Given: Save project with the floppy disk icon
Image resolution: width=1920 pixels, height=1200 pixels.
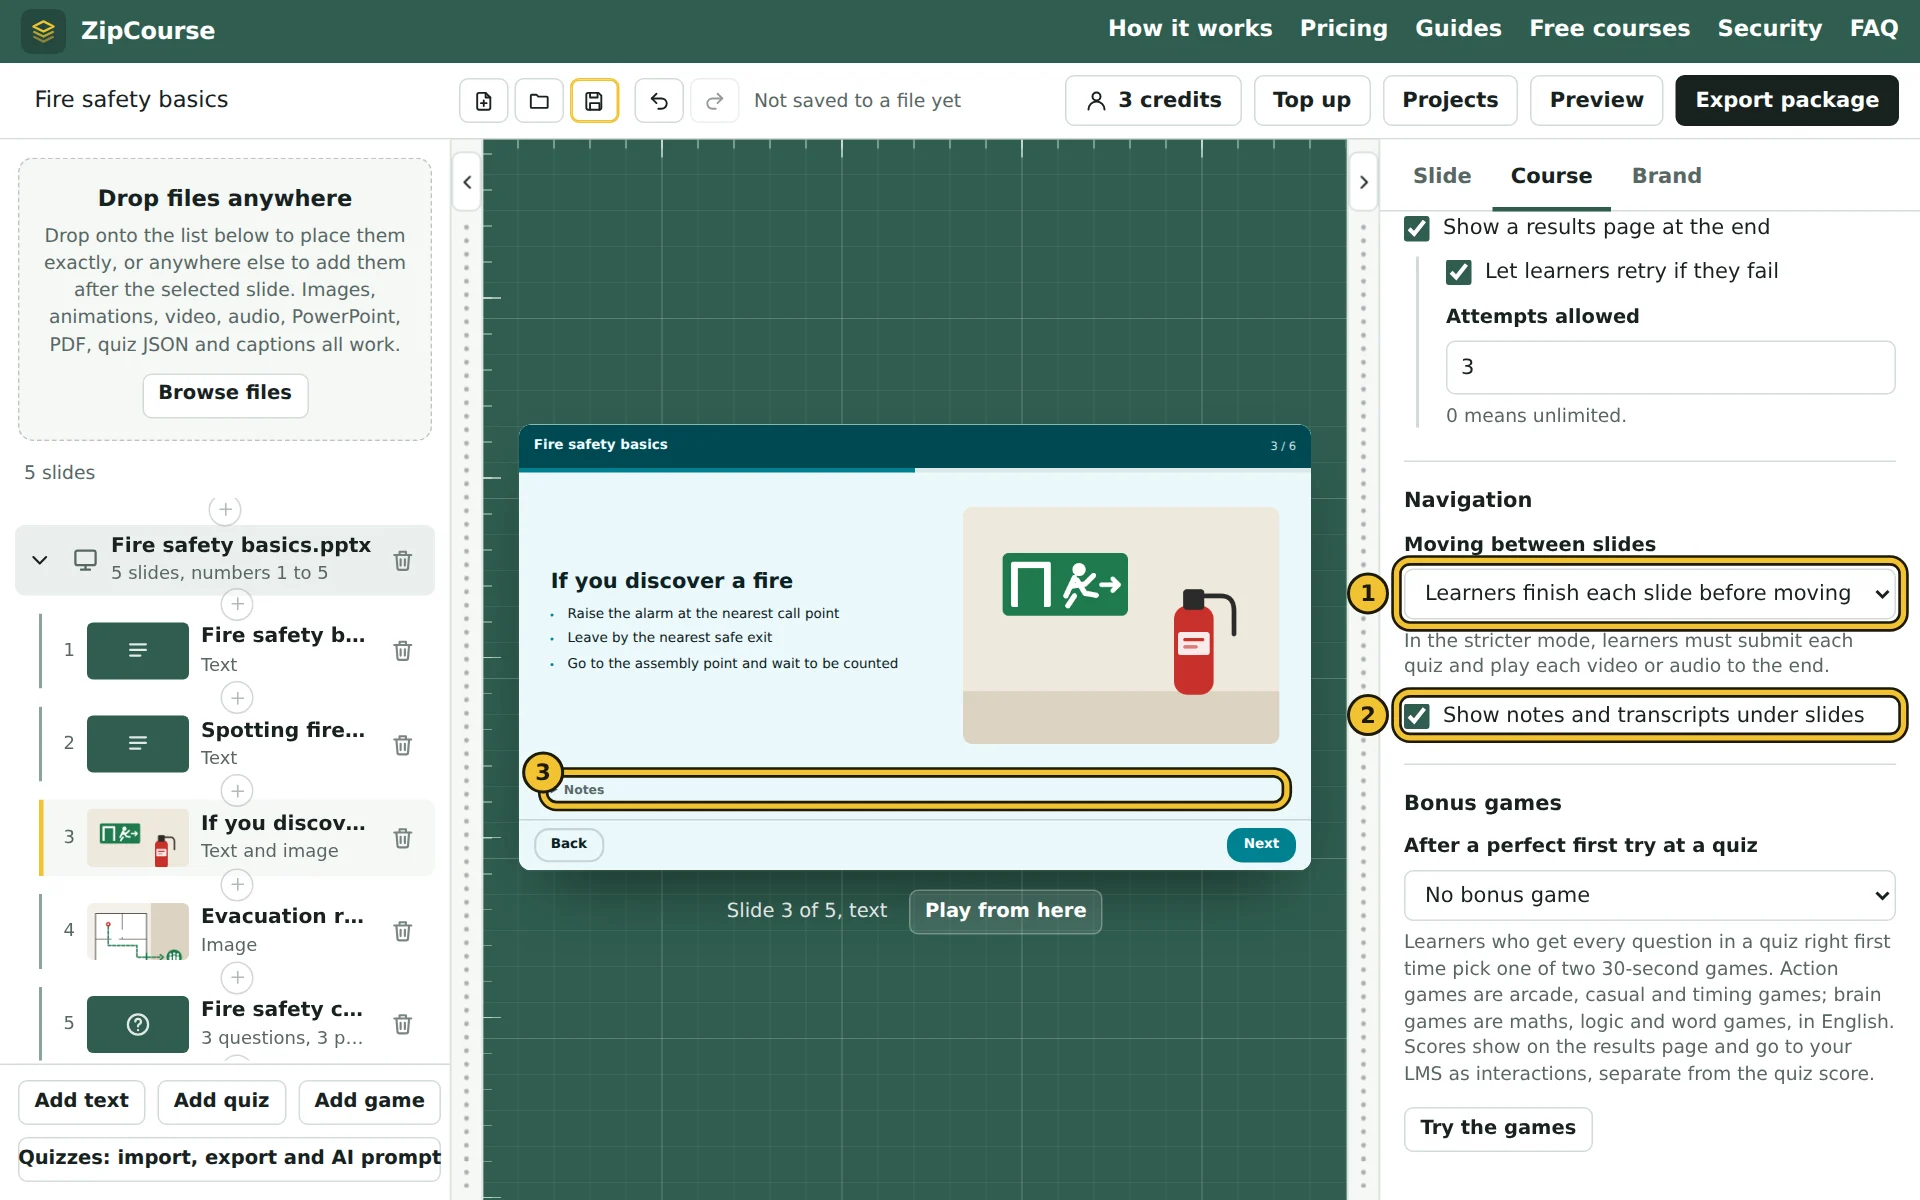Looking at the screenshot, I should point(594,101).
